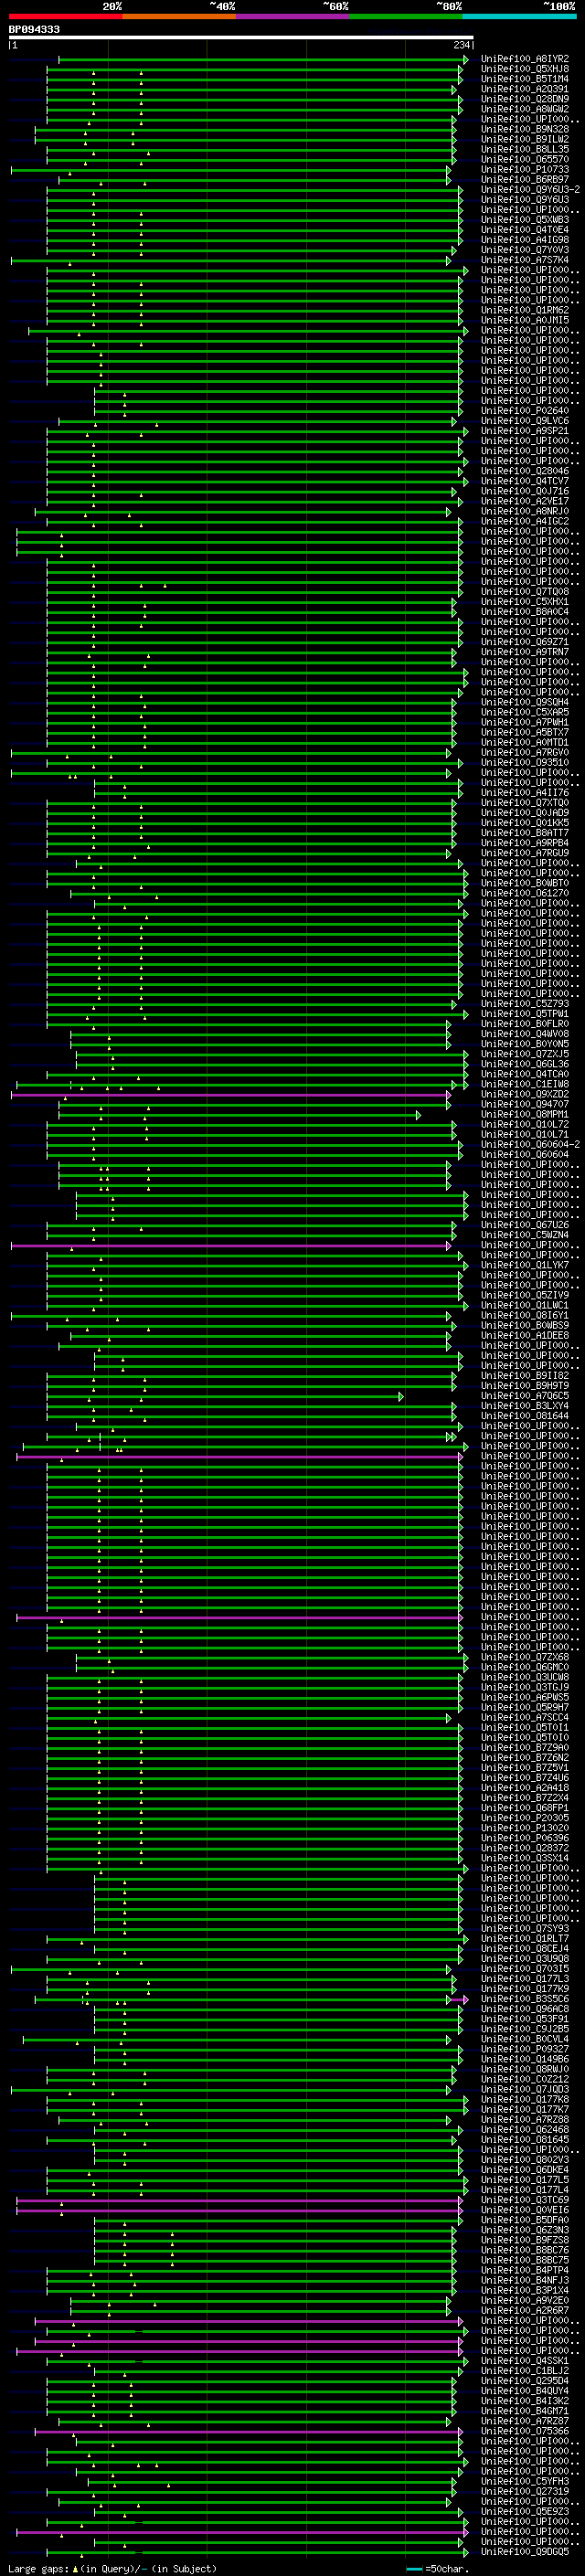Select hit label UniRef100_Q7TQ08
585x2576 pixels.
[x=525, y=592]
